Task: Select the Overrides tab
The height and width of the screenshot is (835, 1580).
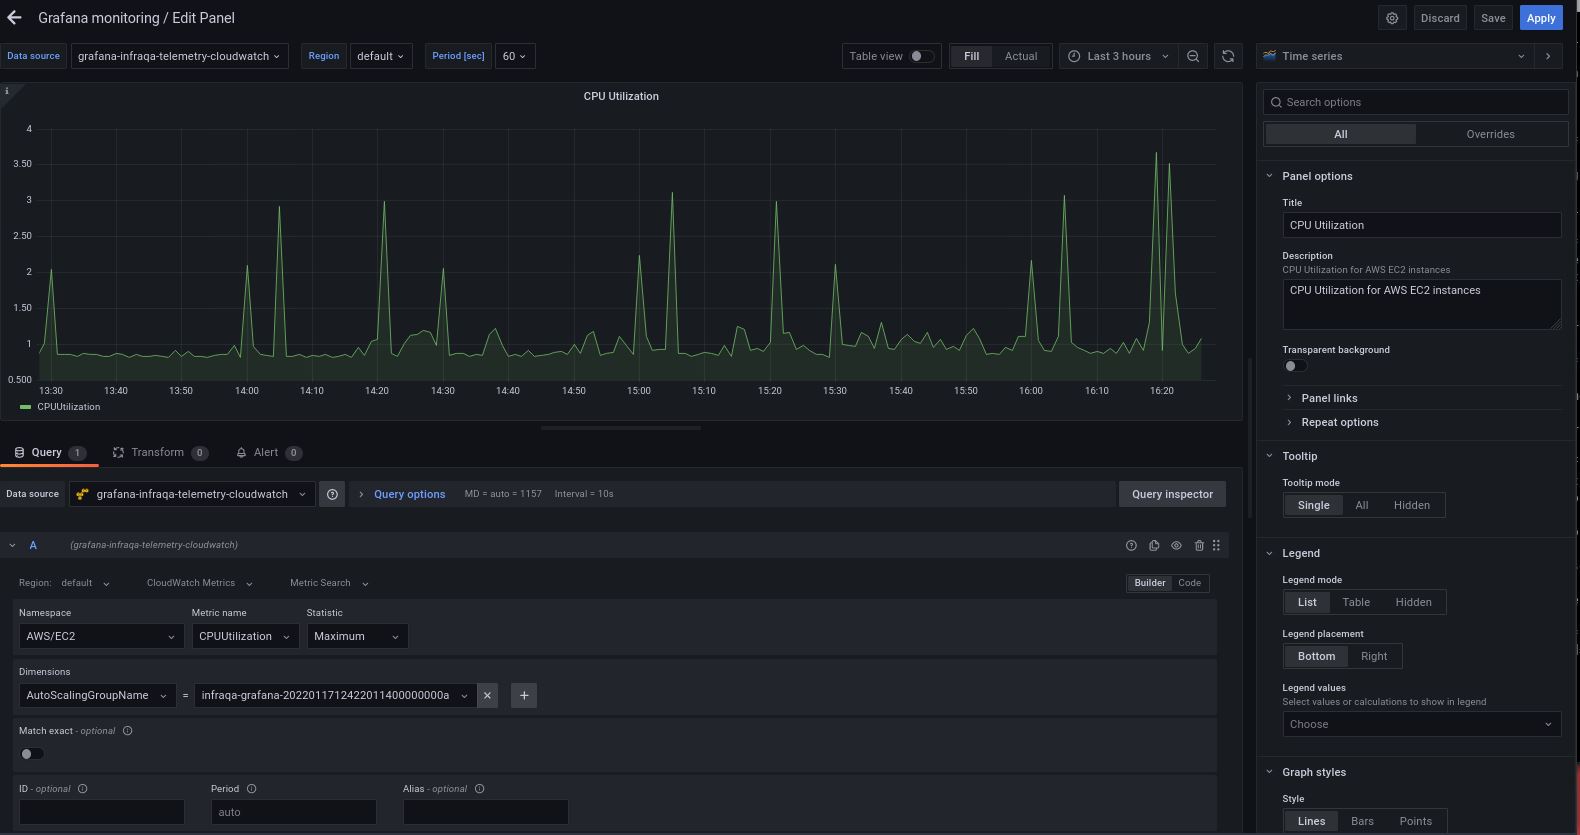Action: [1490, 134]
